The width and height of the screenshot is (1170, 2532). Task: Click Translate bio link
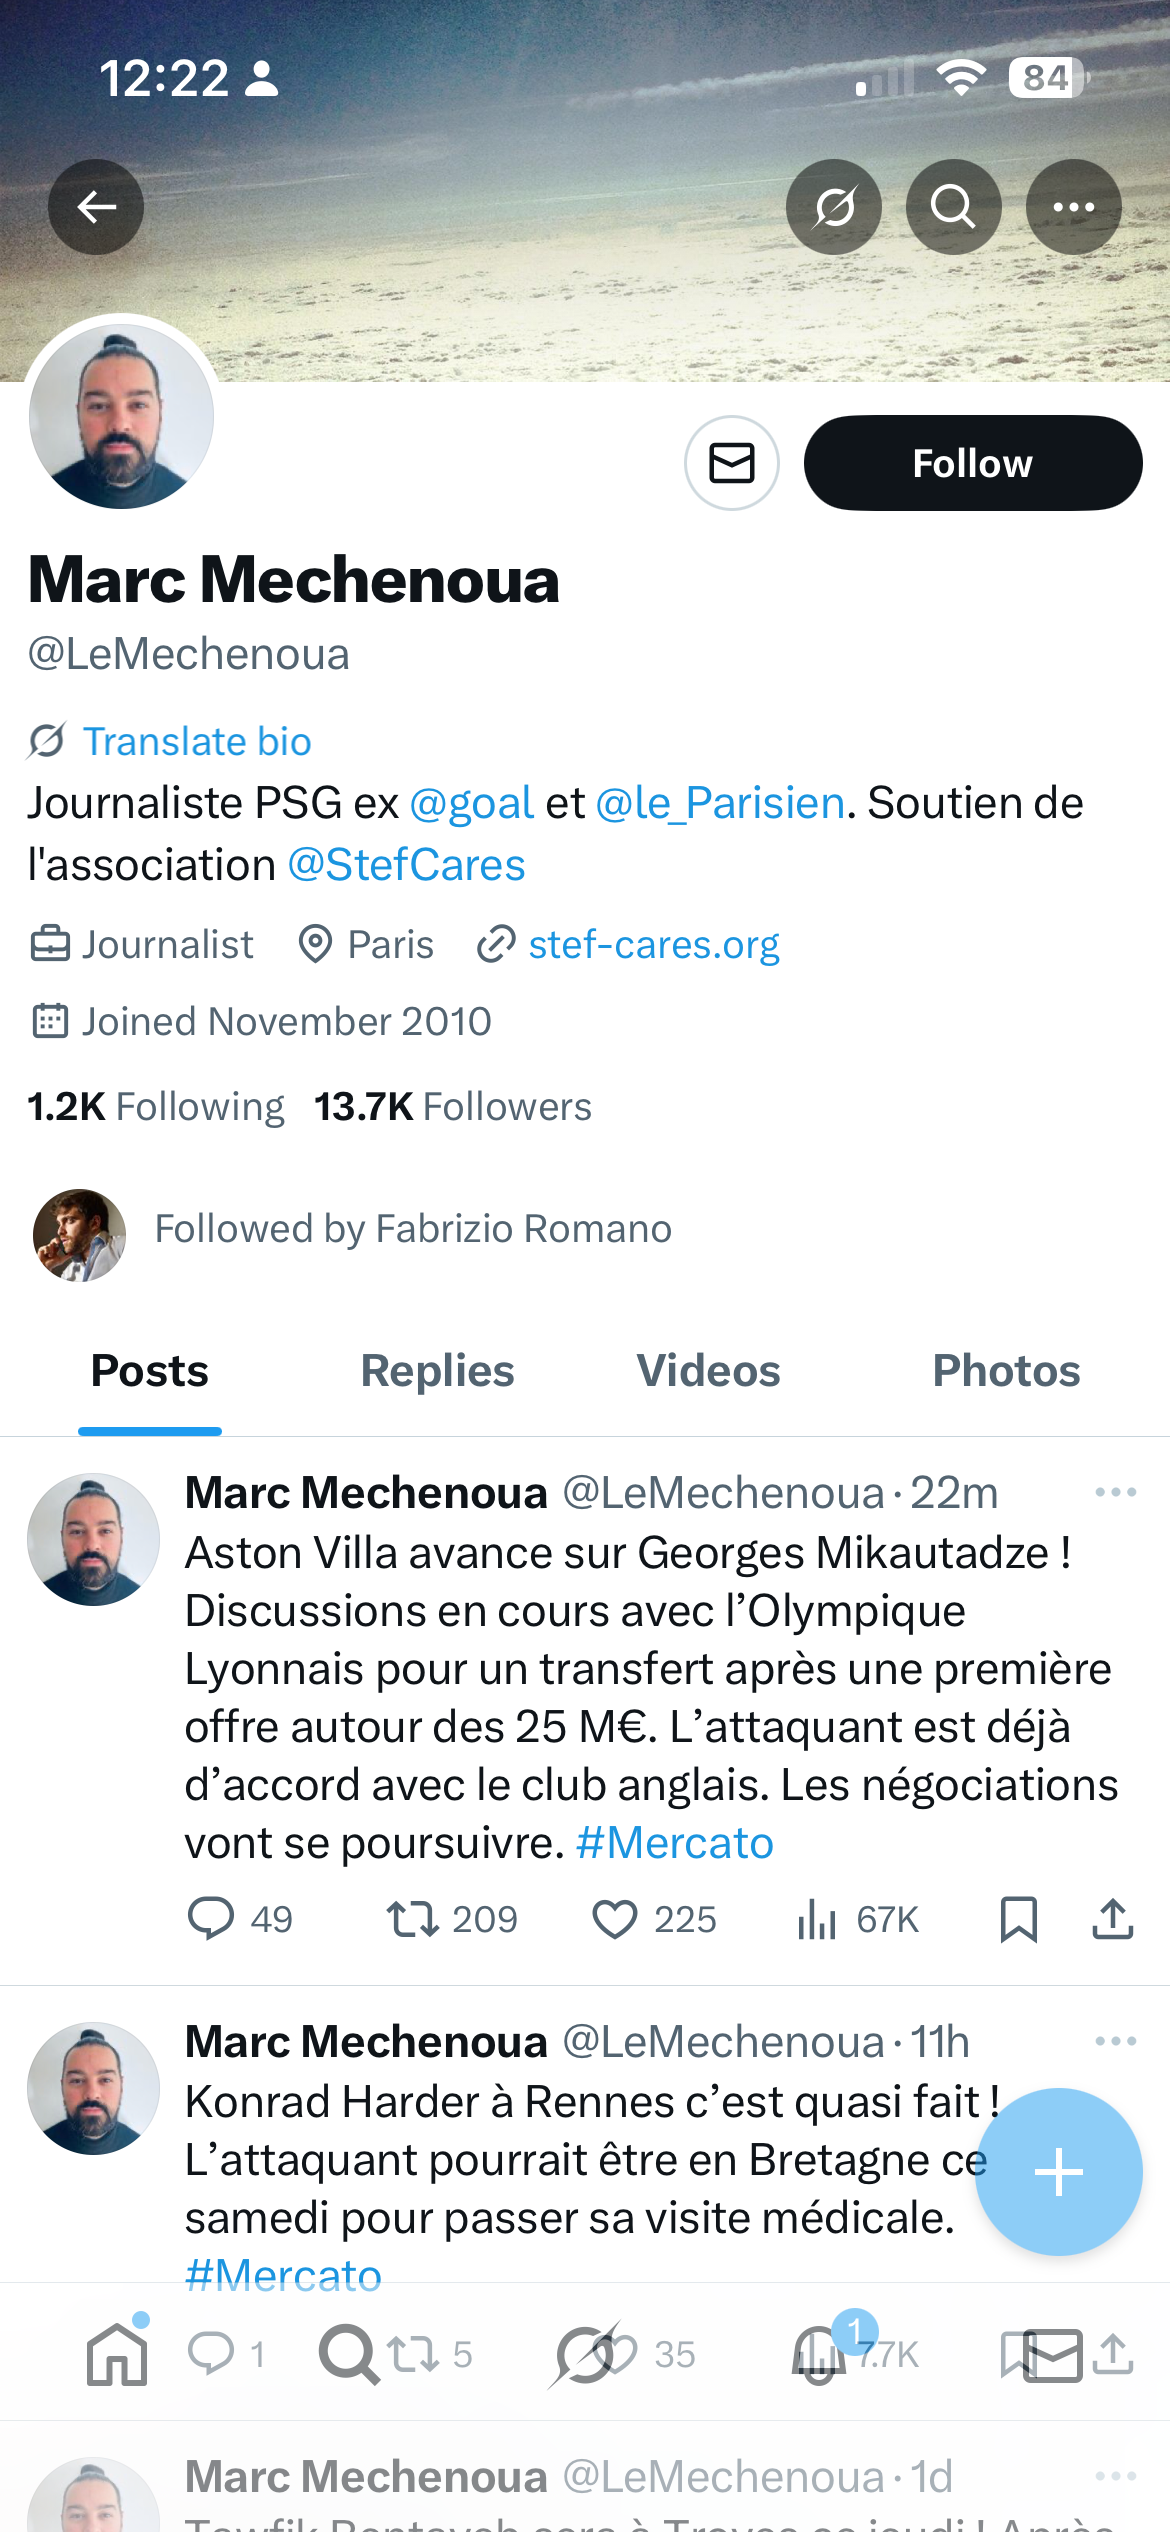point(197,742)
